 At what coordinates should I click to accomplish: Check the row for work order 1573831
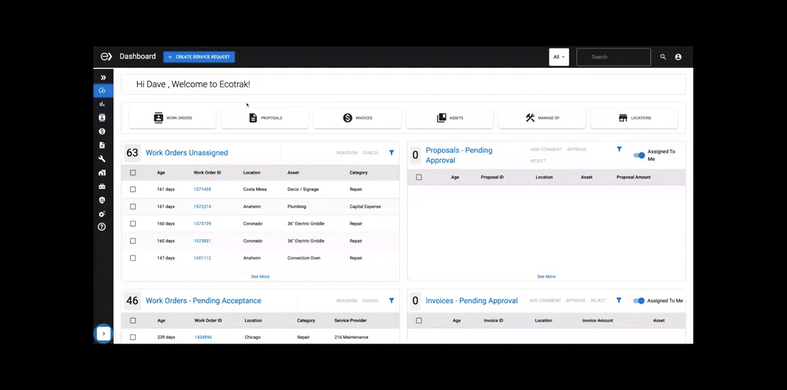133,241
